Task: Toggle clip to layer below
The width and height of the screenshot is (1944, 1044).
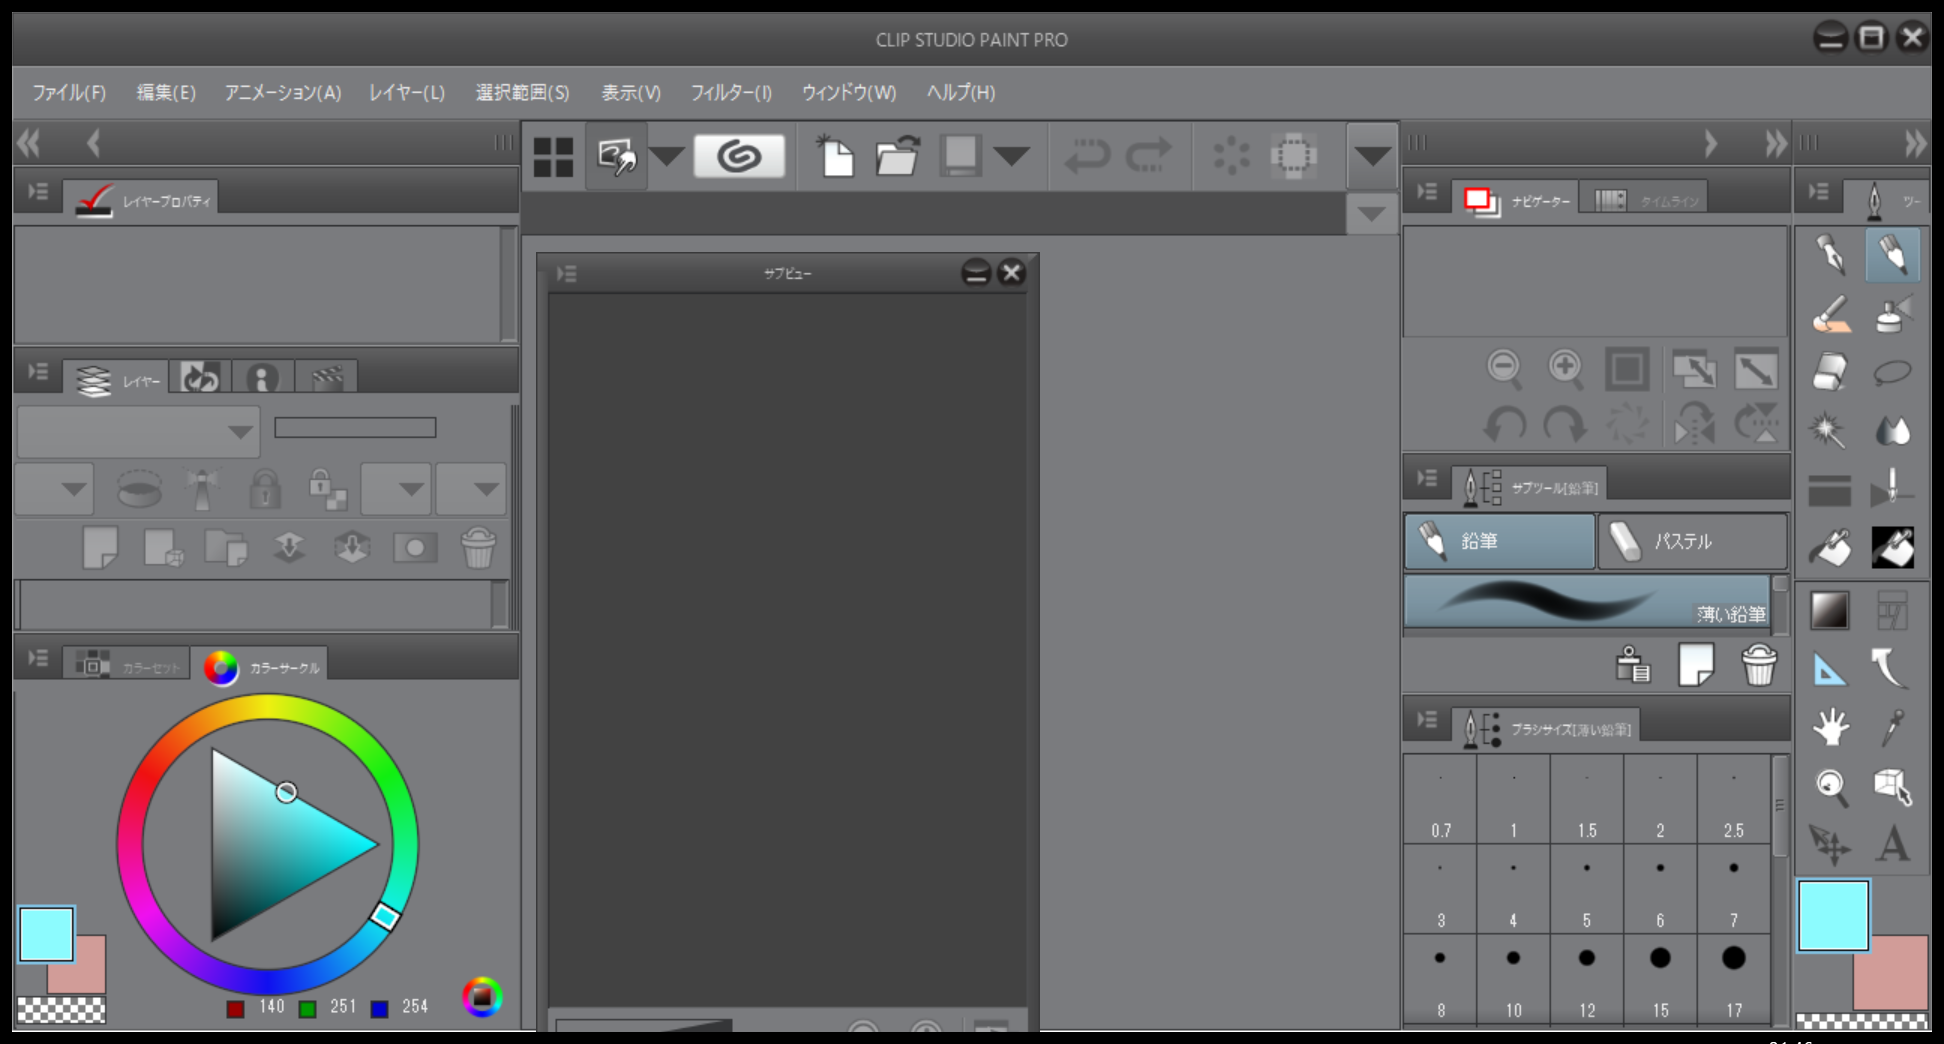Action: [x=138, y=490]
